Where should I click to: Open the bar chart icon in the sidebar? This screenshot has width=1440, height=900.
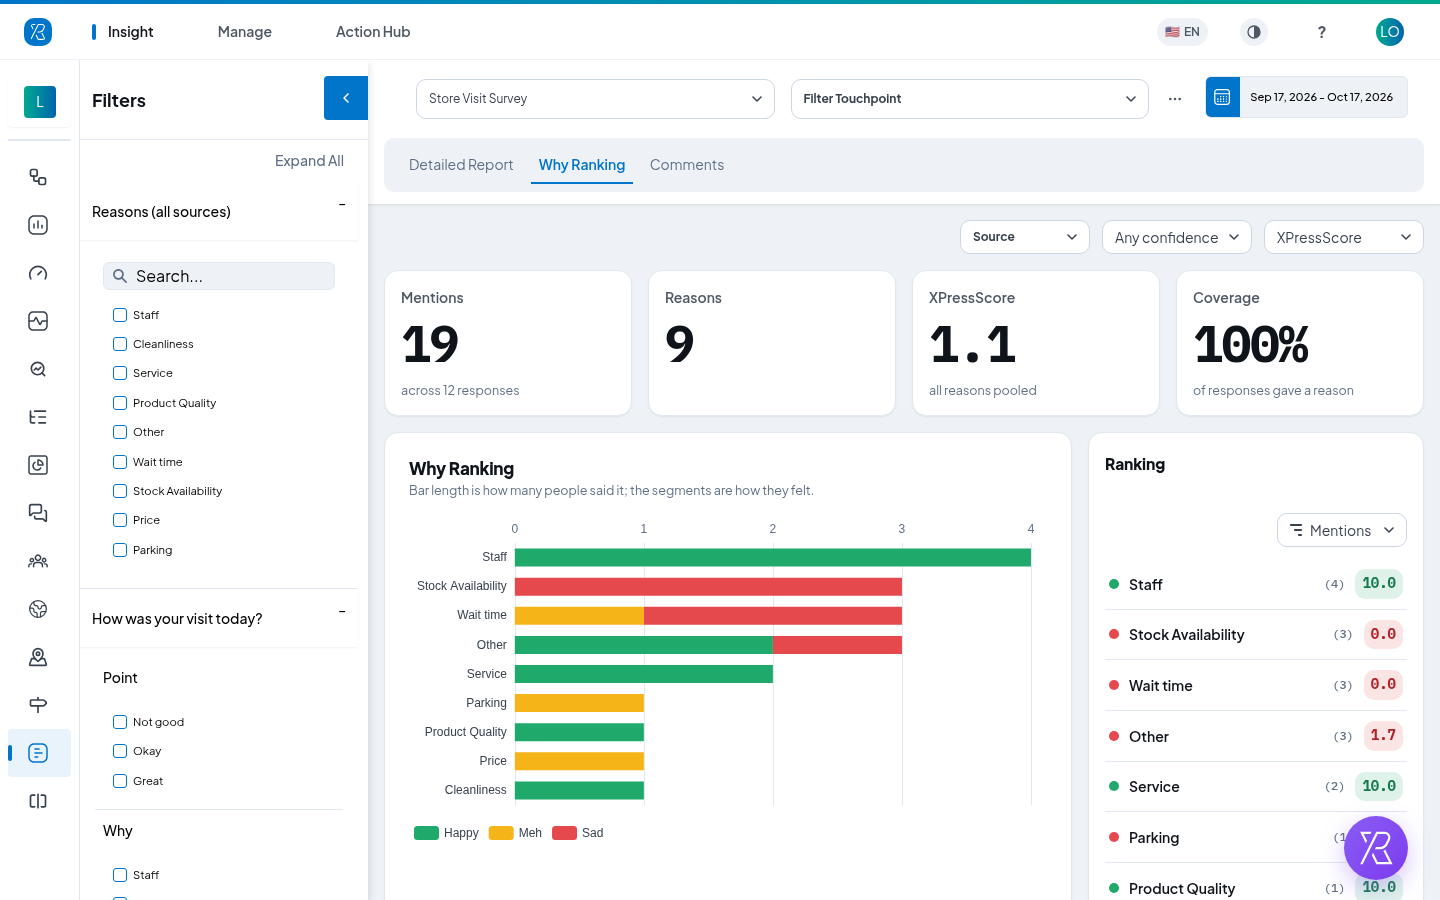point(38,225)
